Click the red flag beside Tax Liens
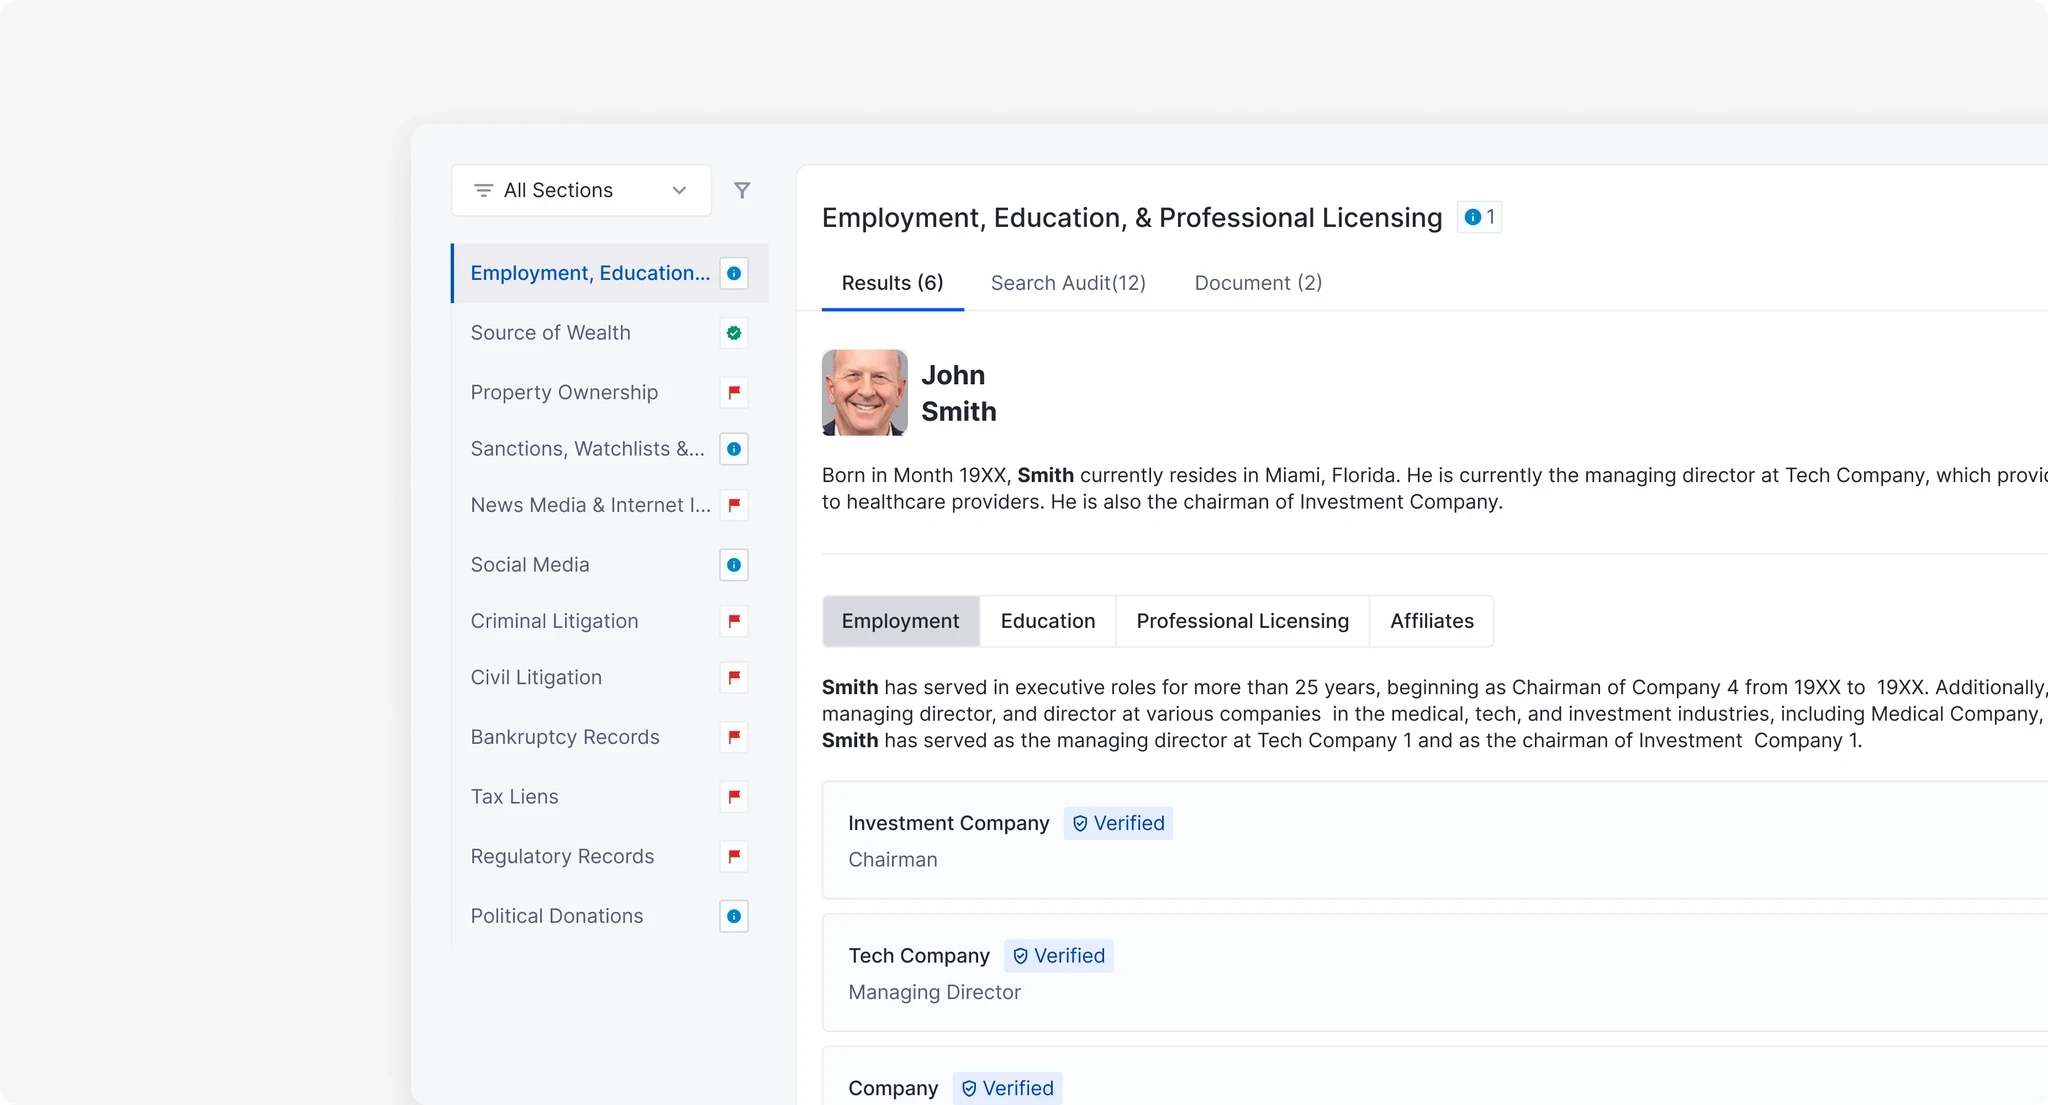 [x=734, y=797]
